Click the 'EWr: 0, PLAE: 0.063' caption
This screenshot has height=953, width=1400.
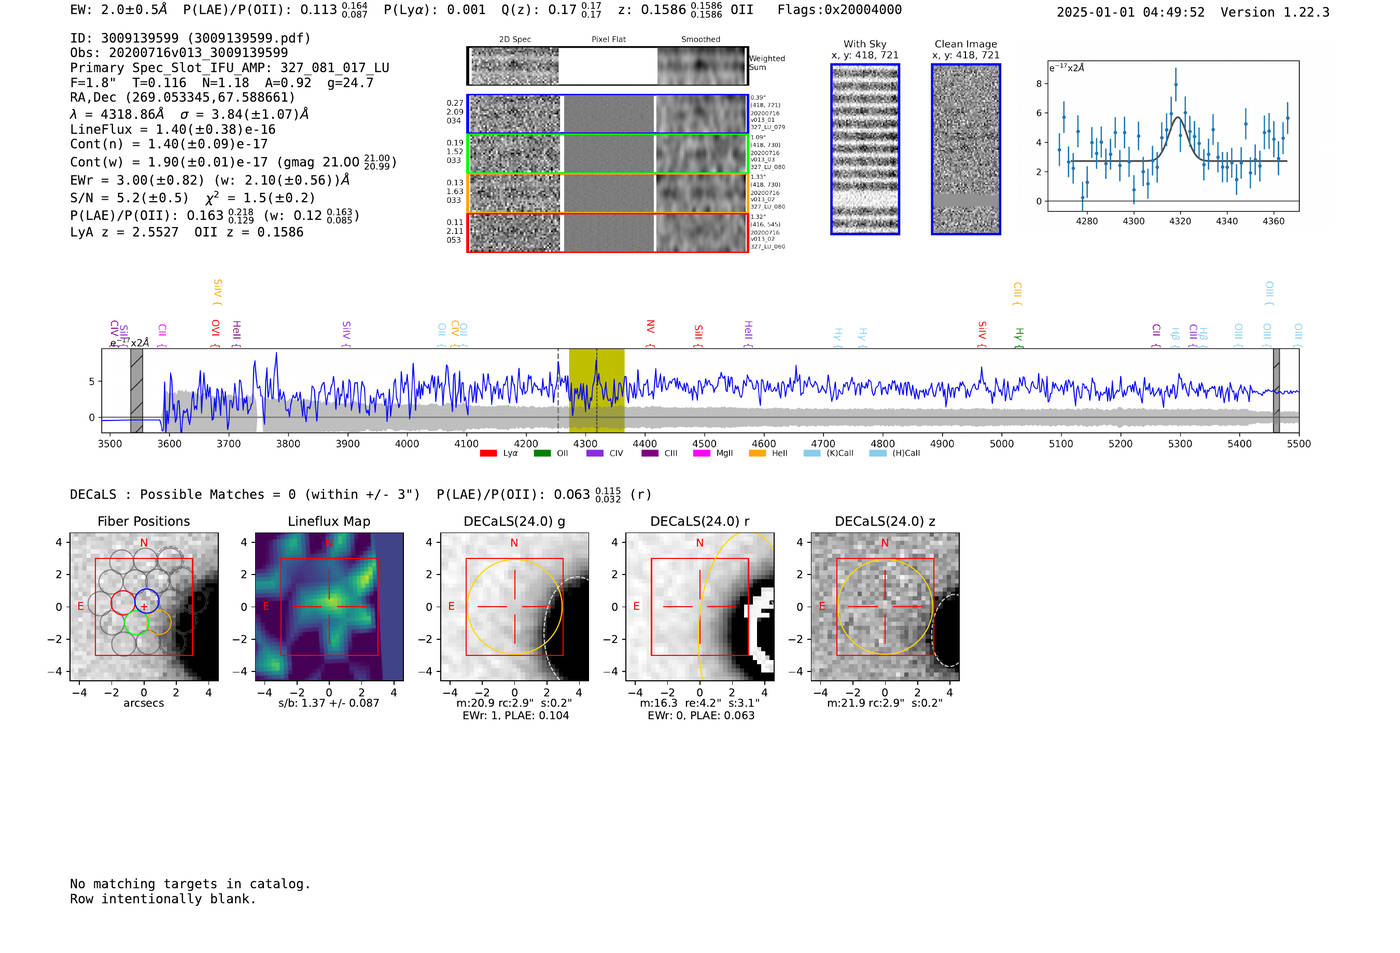point(700,715)
